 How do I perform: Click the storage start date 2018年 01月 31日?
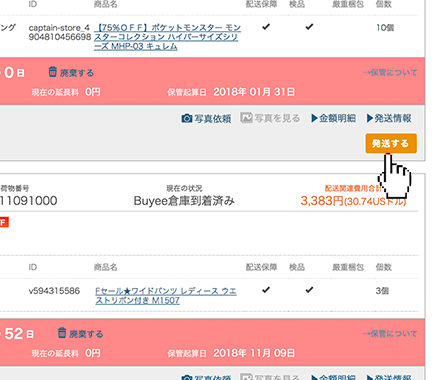coord(254,92)
